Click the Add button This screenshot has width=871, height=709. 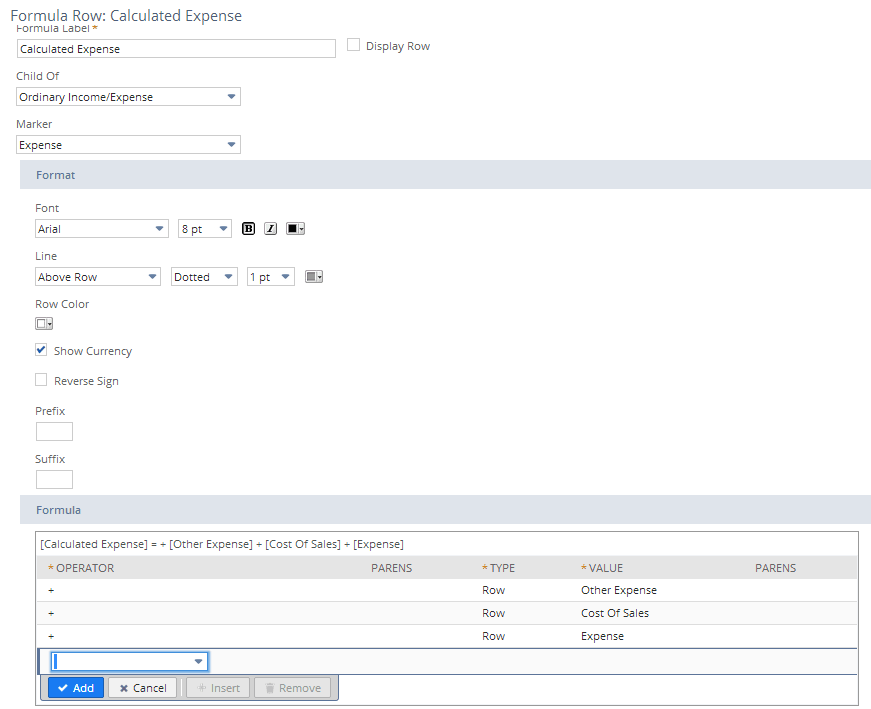(x=76, y=688)
